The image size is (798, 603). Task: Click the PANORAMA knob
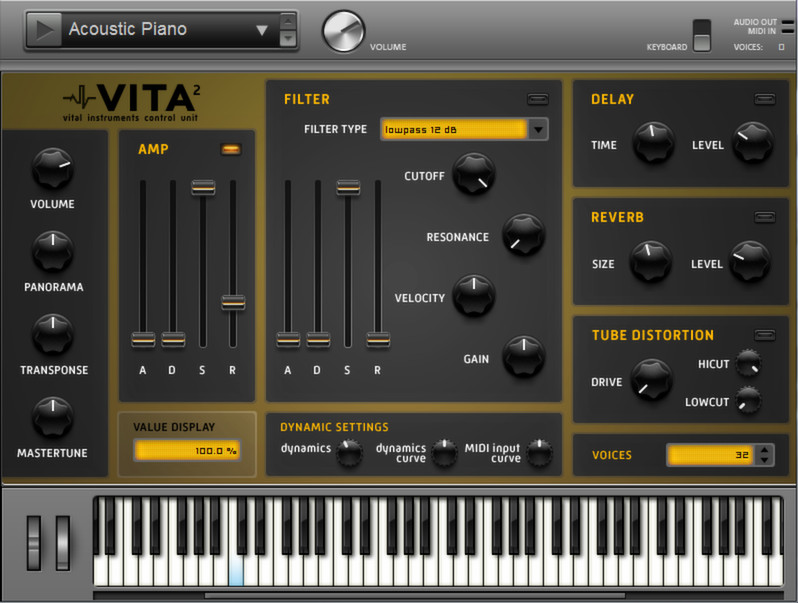click(53, 251)
